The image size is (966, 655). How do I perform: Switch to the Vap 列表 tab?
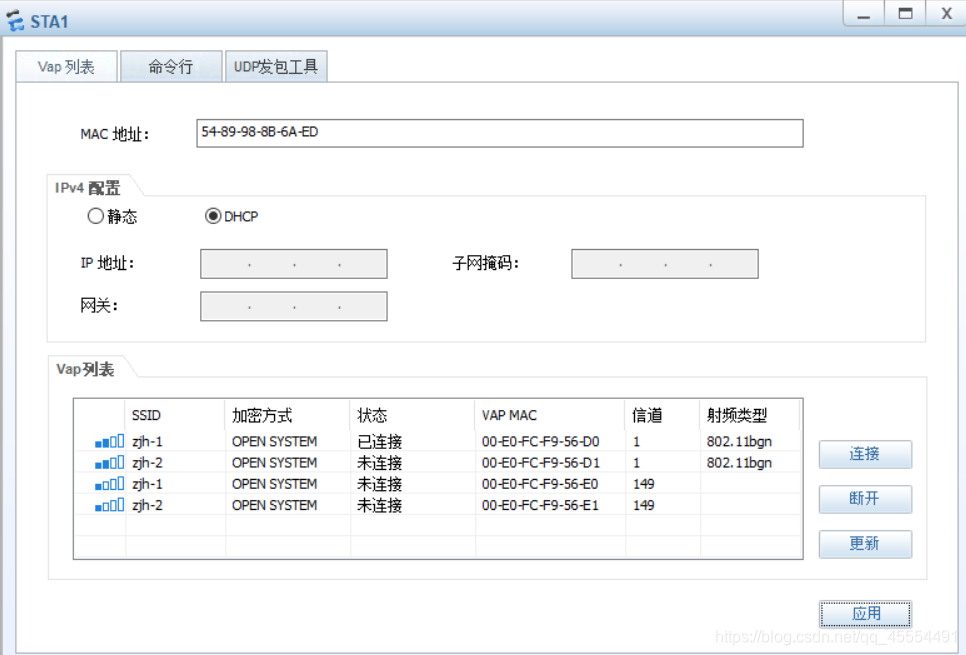[x=66, y=67]
